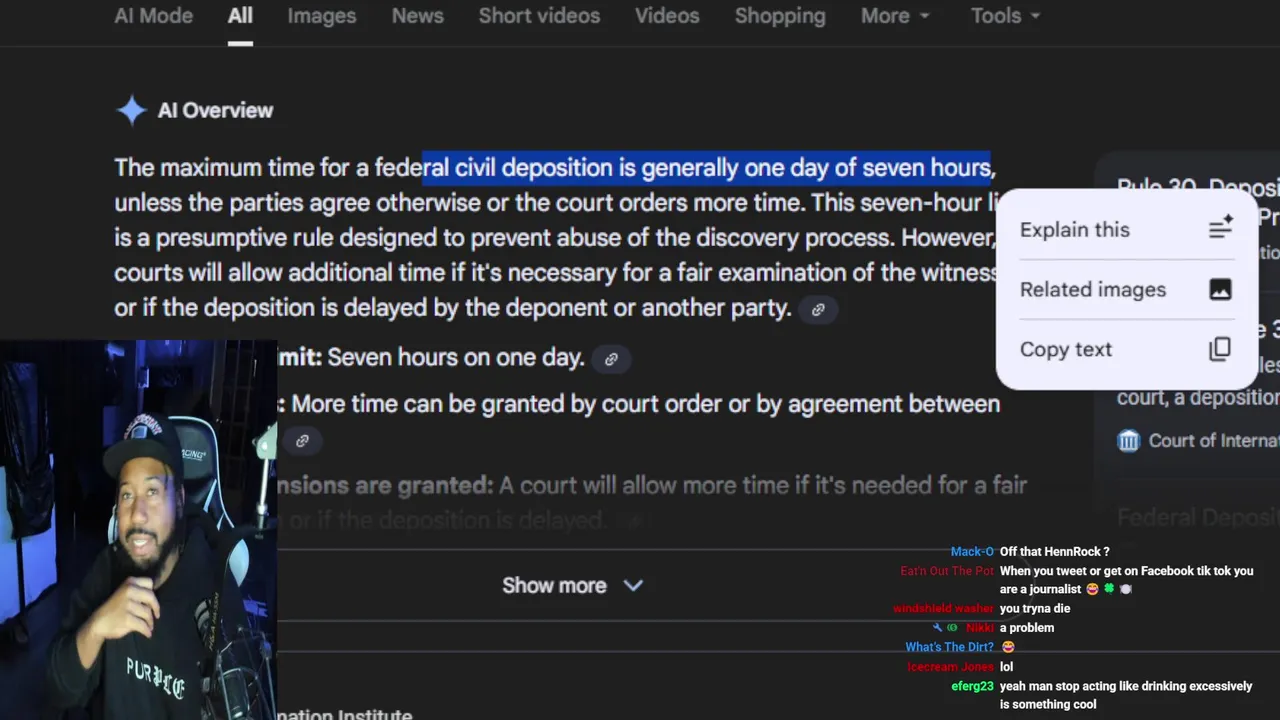1280x720 pixels.
Task: Open the Videos tab
Action: tap(667, 16)
